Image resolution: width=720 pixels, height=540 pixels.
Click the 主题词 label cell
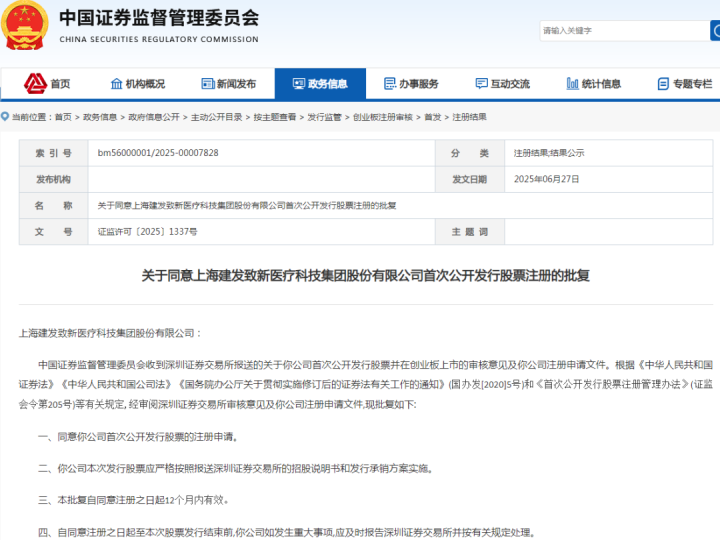[x=470, y=231]
